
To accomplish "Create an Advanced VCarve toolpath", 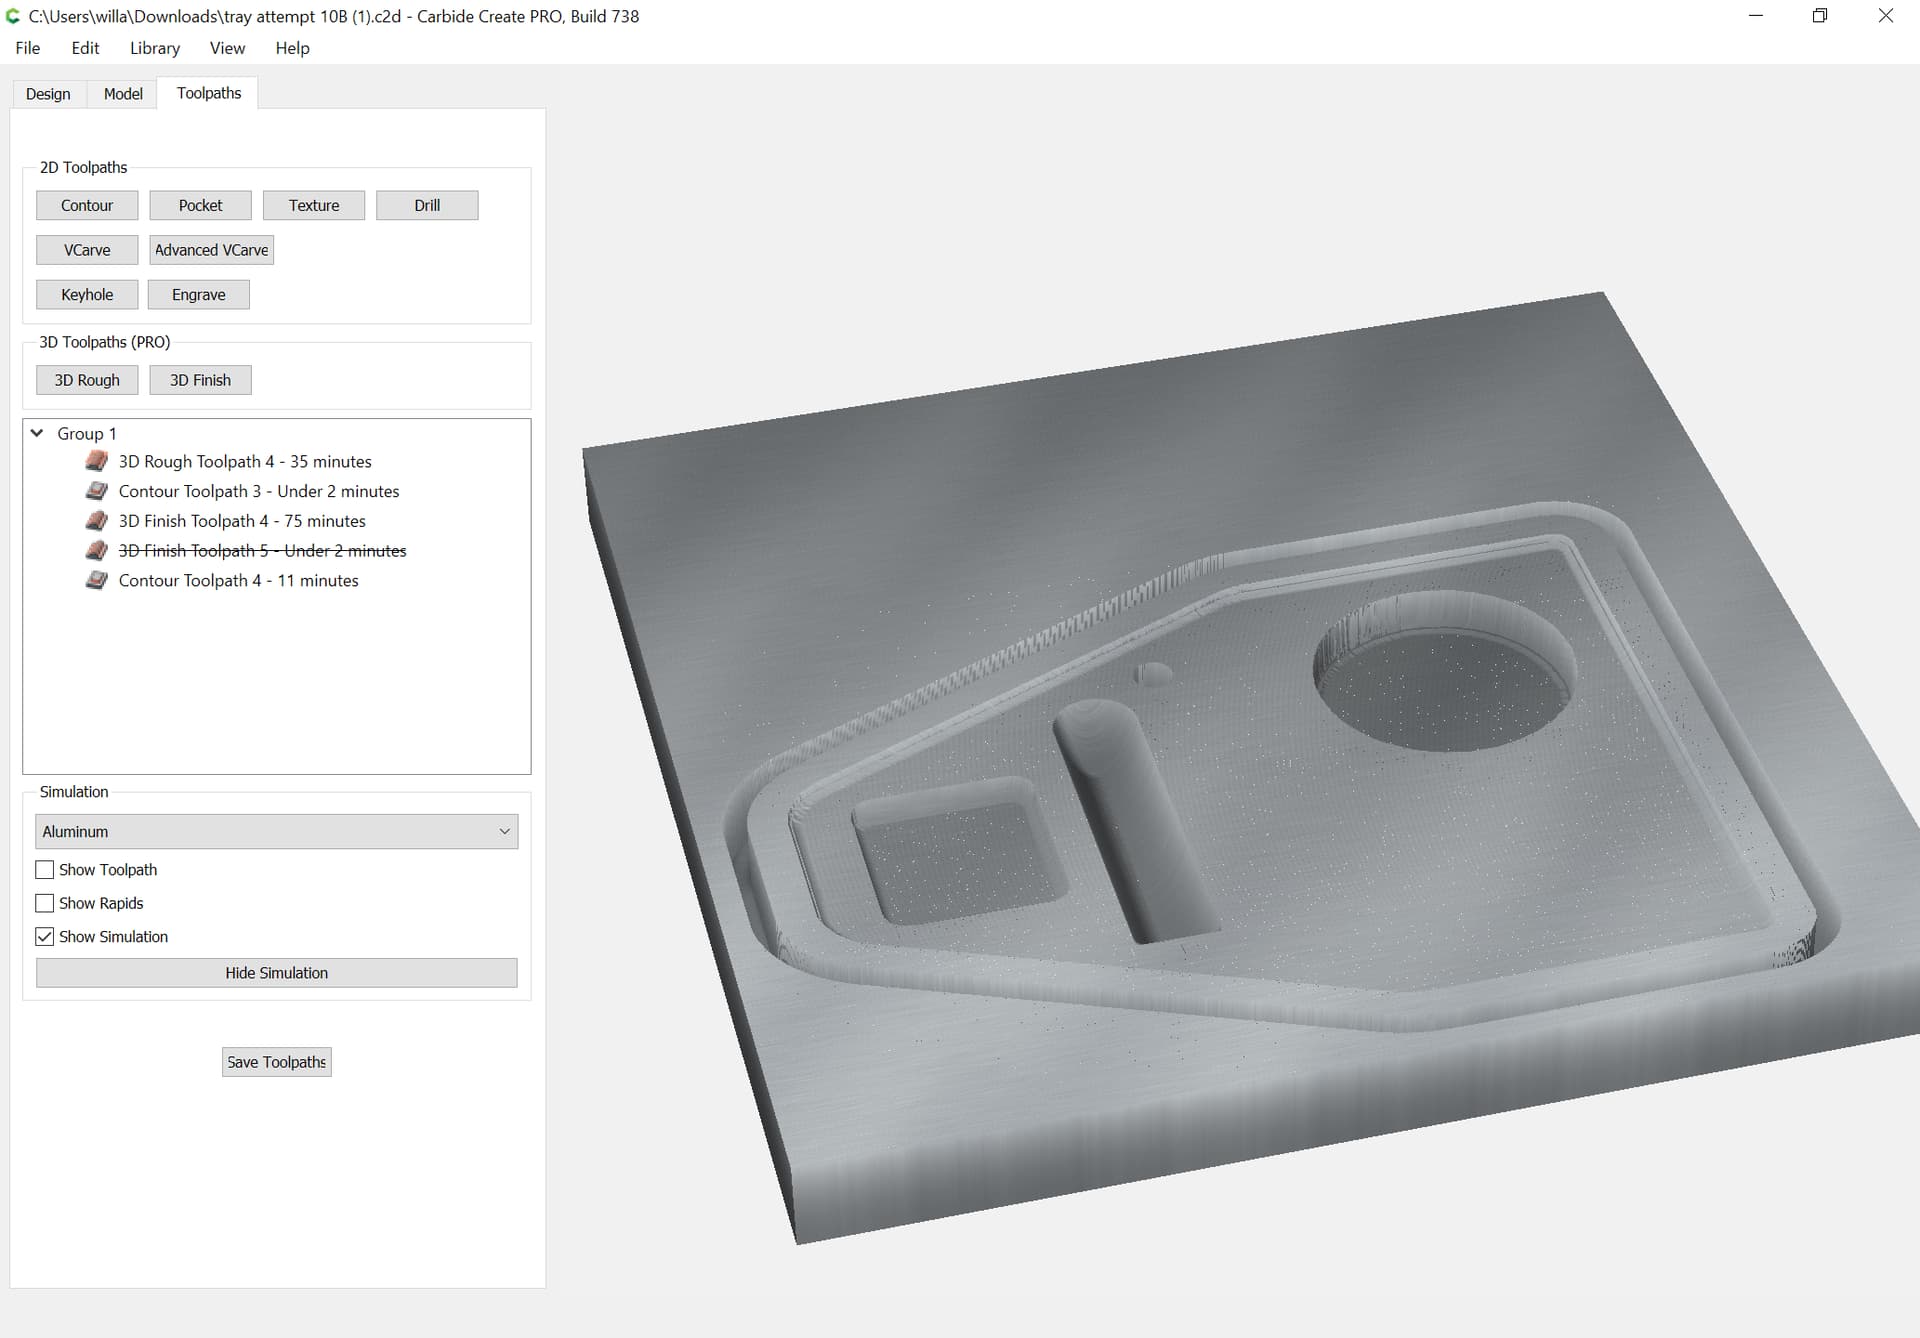I will pyautogui.click(x=211, y=250).
